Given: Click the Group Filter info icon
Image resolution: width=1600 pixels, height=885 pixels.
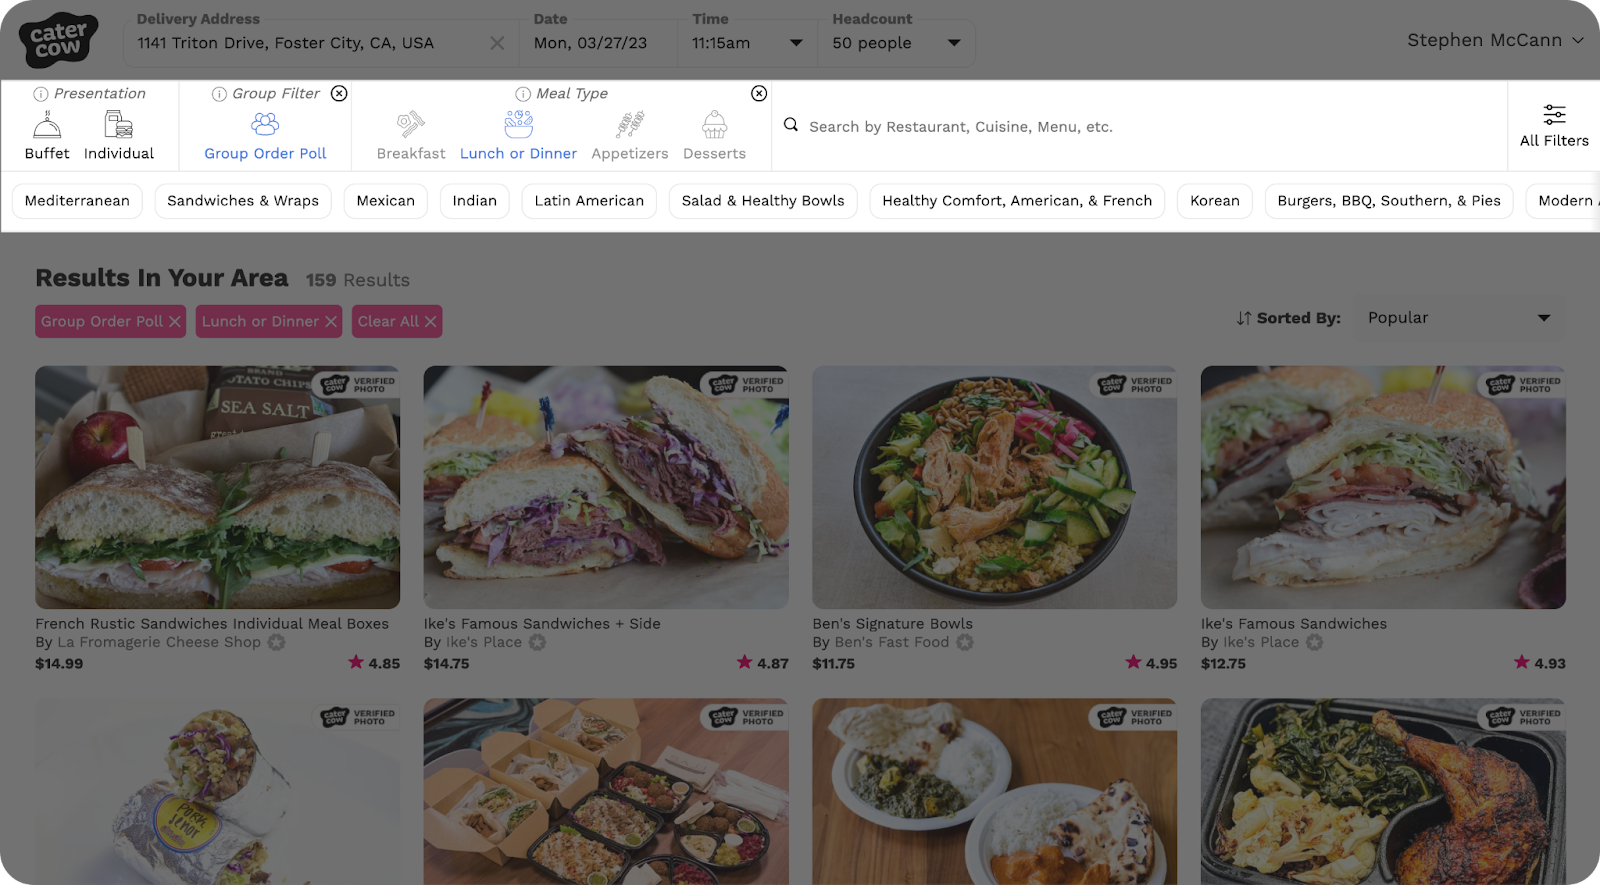Looking at the screenshot, I should click(x=219, y=94).
